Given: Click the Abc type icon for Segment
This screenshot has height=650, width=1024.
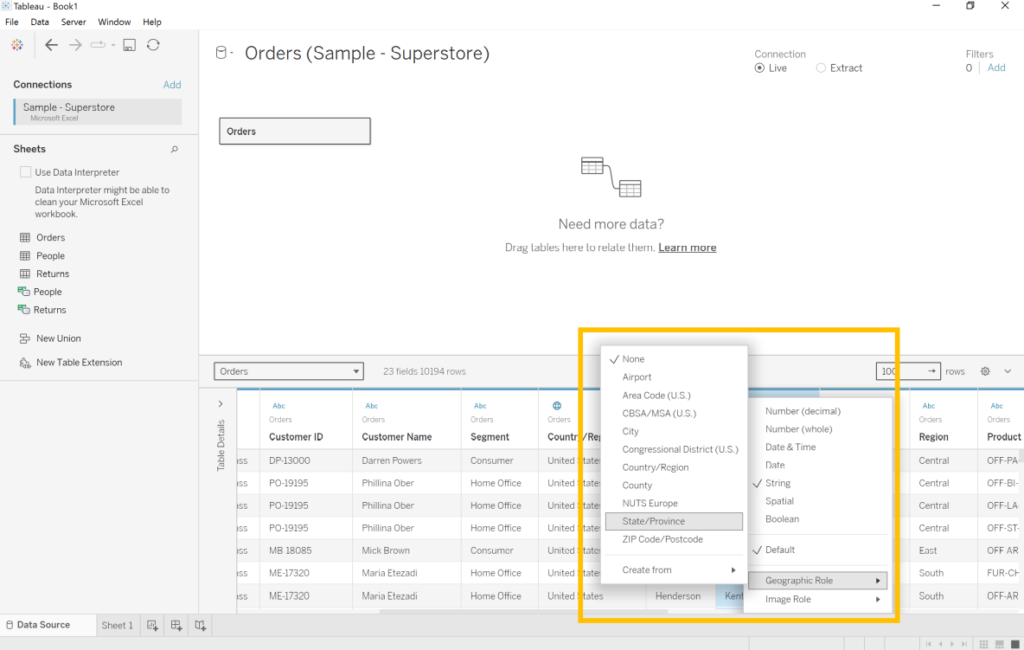Looking at the screenshot, I should 480,406.
